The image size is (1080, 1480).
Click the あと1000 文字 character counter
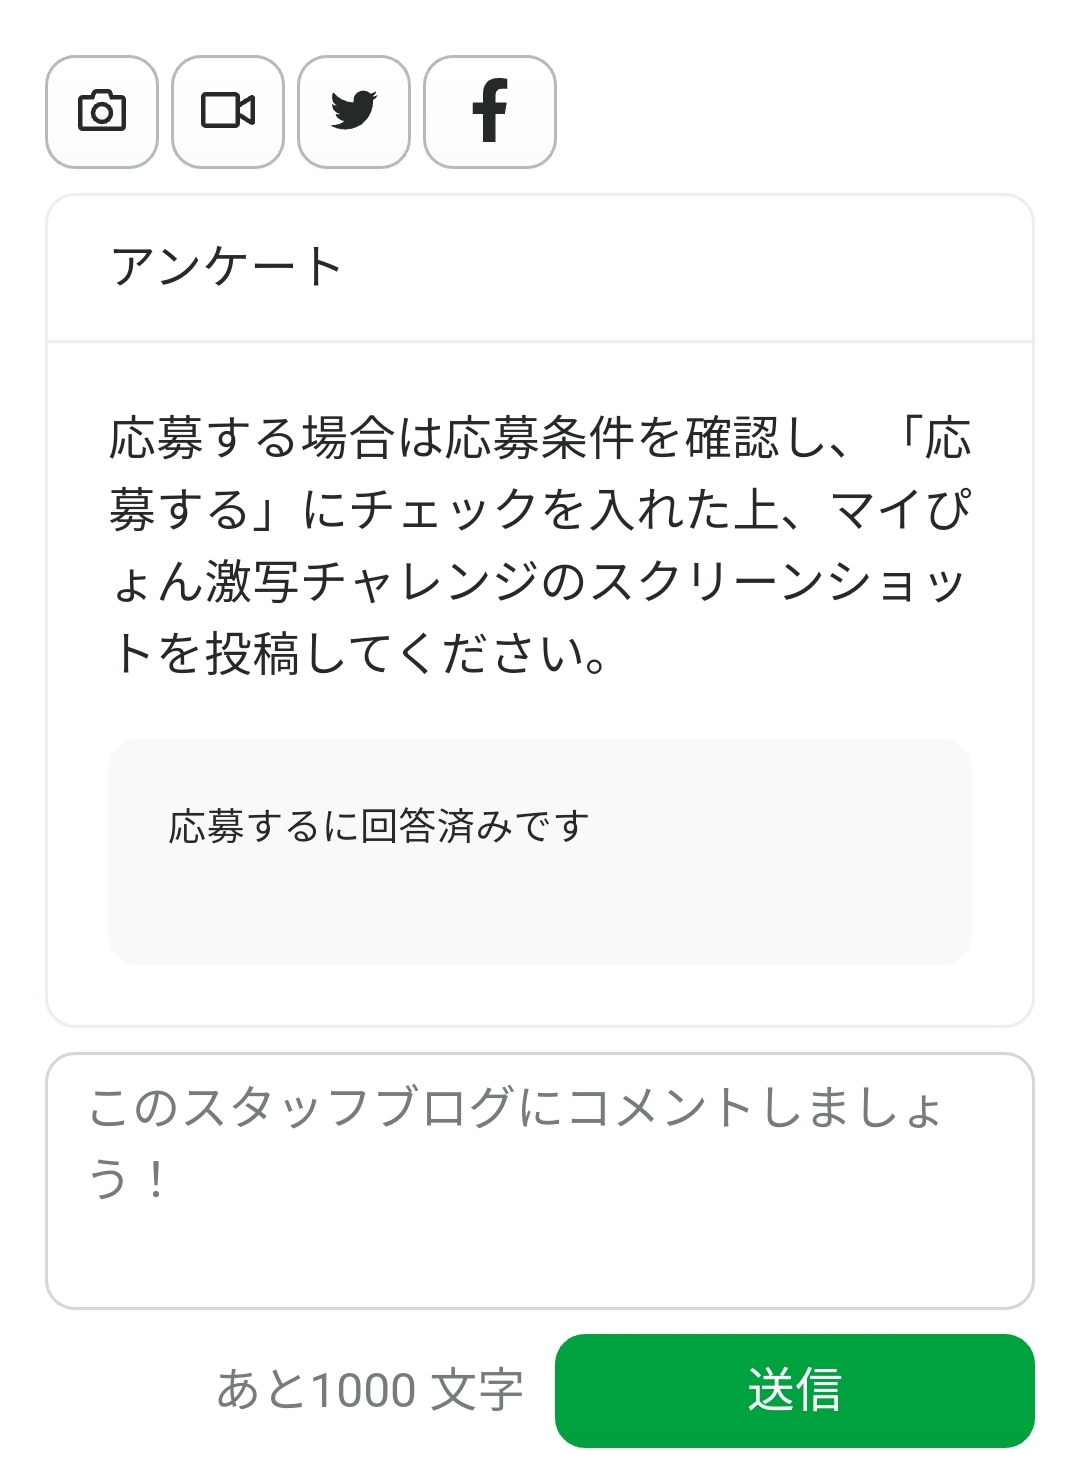click(x=370, y=1390)
